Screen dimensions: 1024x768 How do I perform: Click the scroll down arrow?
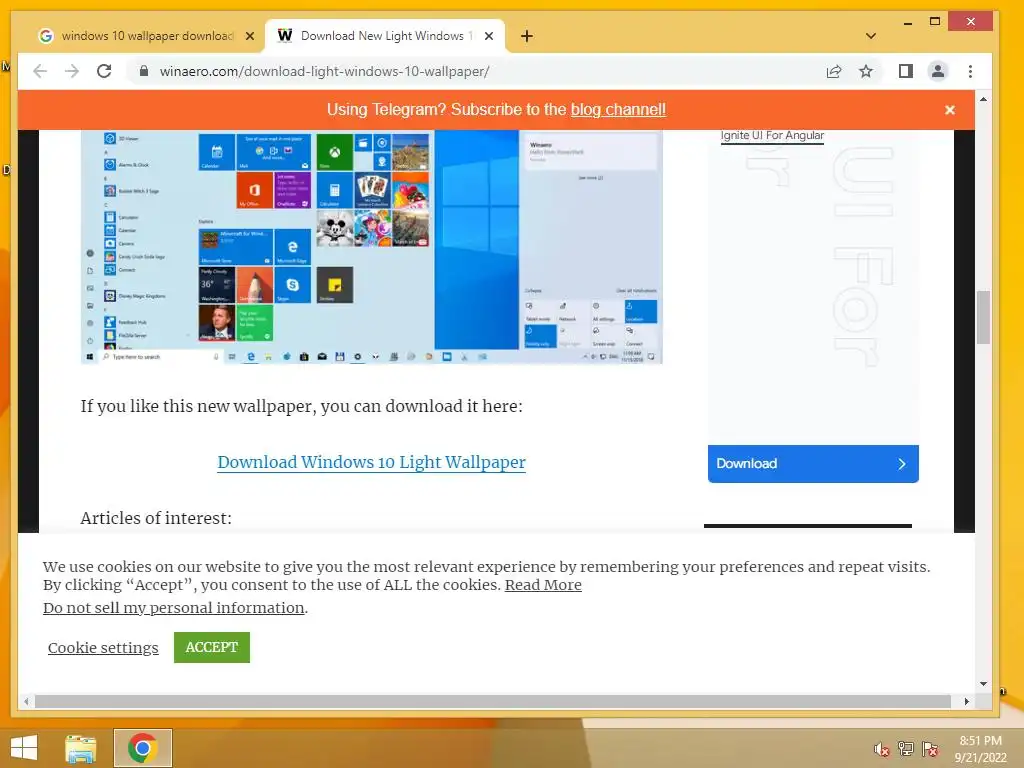[x=984, y=684]
